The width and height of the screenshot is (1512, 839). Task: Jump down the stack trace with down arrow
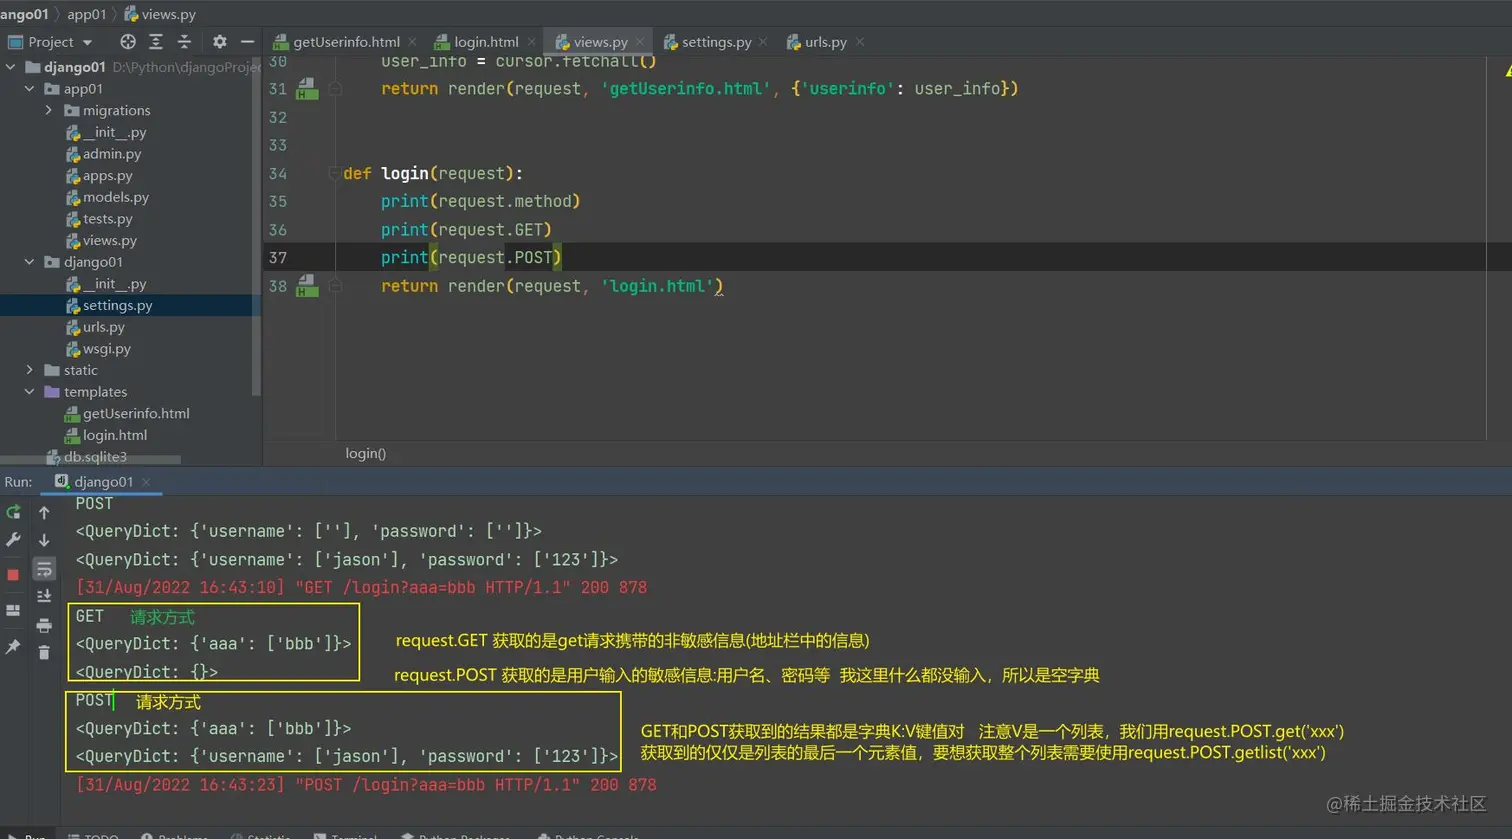[x=44, y=540]
